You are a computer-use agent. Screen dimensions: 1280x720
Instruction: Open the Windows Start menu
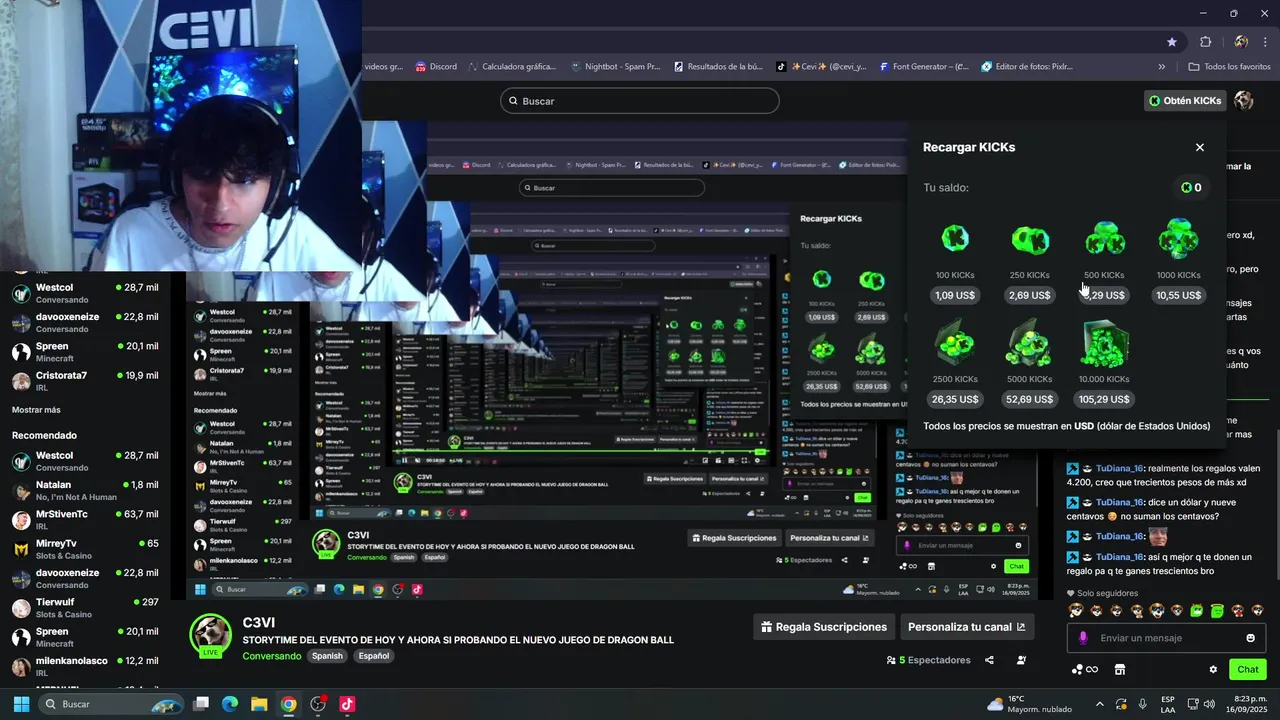coord(21,704)
